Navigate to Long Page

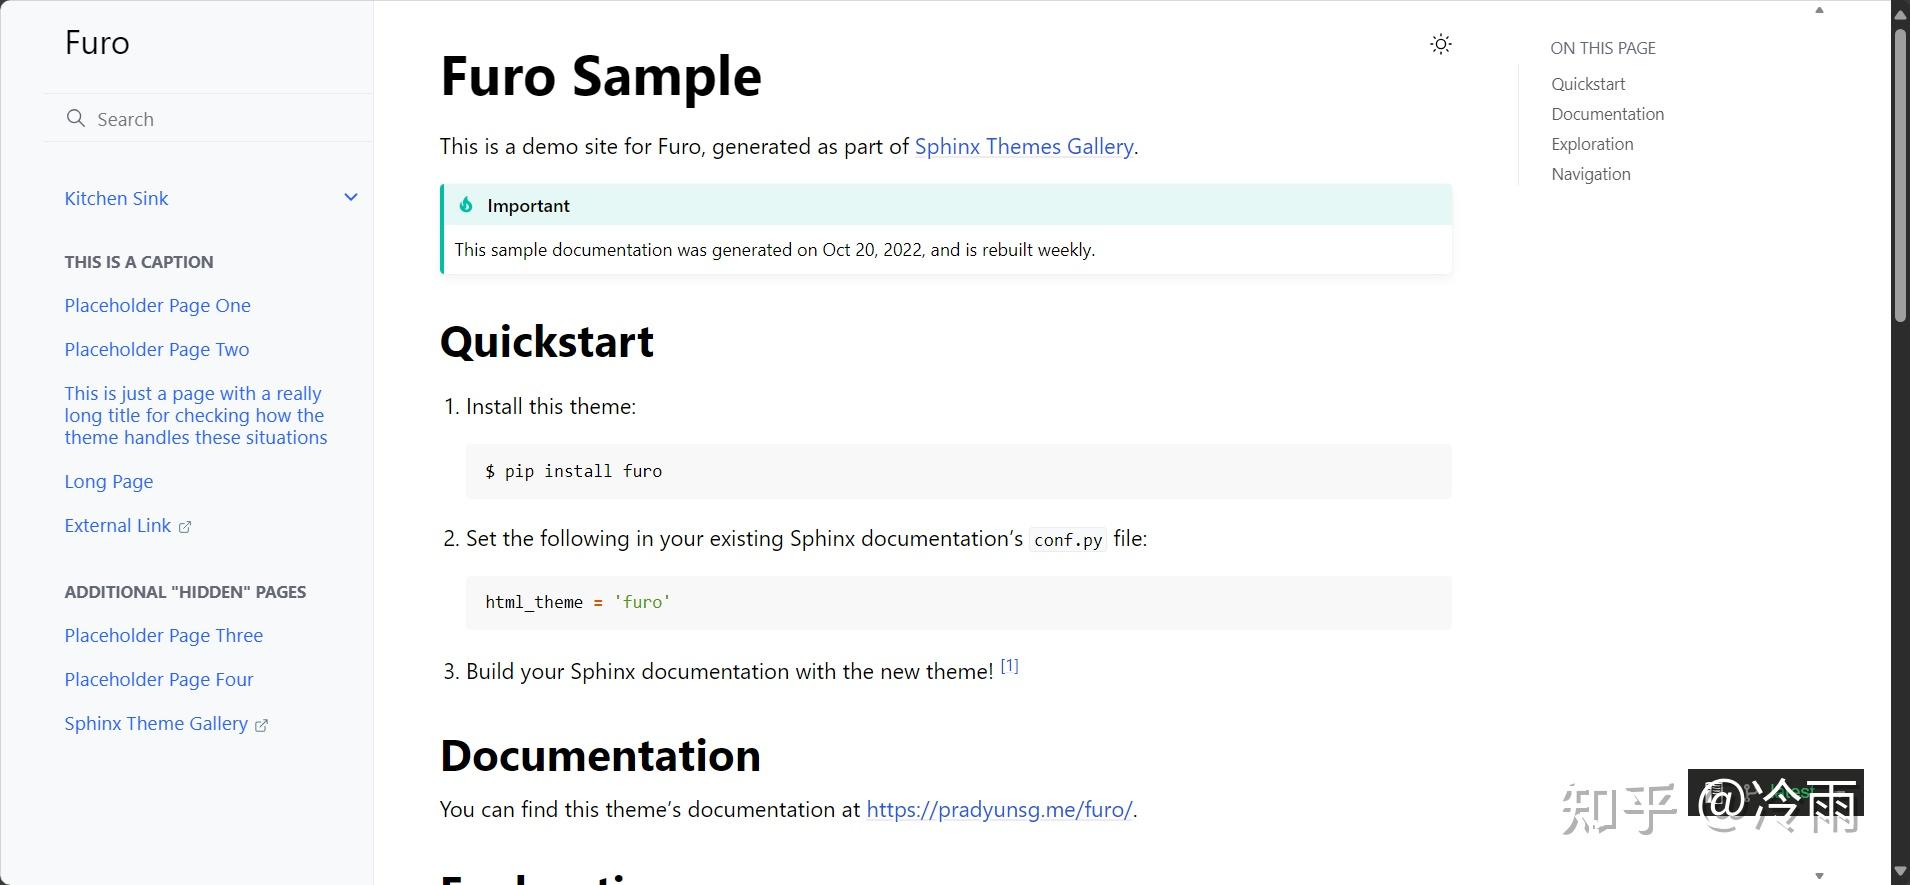(x=108, y=481)
